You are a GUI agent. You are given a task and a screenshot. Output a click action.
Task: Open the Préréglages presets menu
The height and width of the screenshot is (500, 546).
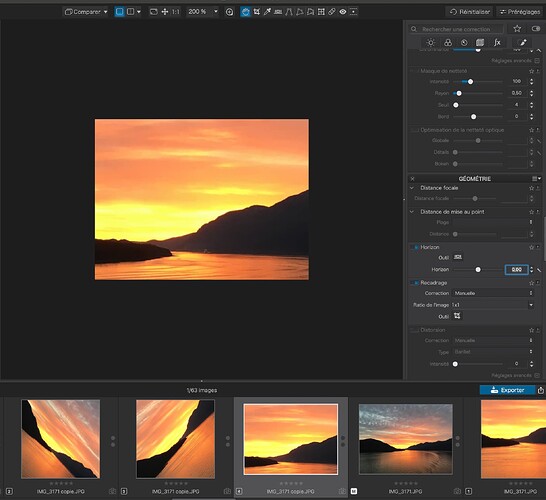(520, 12)
